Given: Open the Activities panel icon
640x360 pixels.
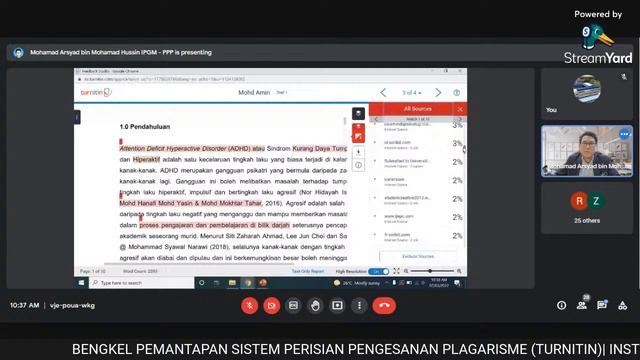Looking at the screenshot, I should 622,305.
